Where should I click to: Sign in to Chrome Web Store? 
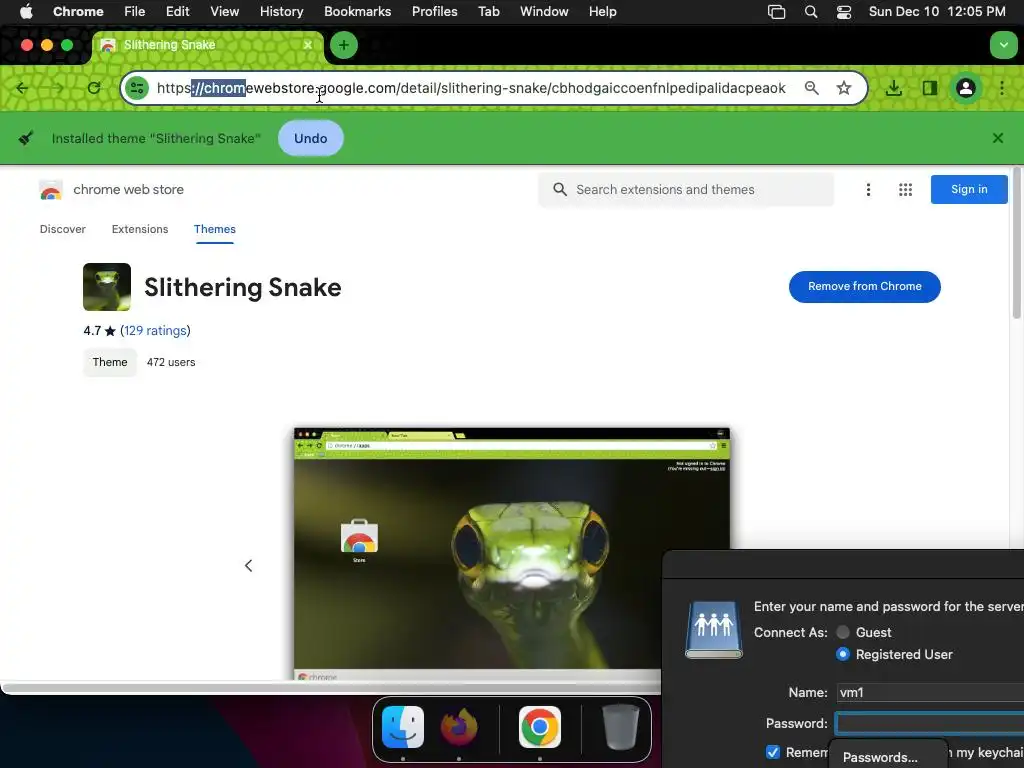pyautogui.click(x=969, y=189)
